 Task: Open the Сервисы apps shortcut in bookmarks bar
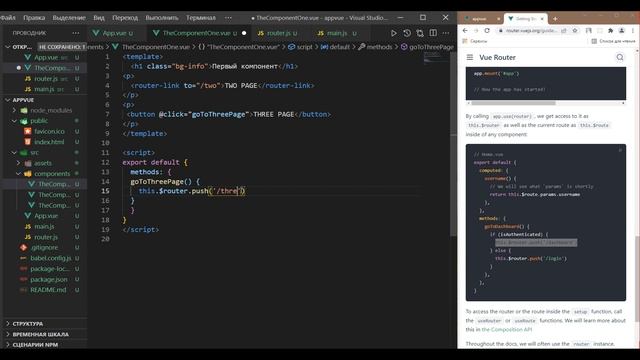point(475,41)
